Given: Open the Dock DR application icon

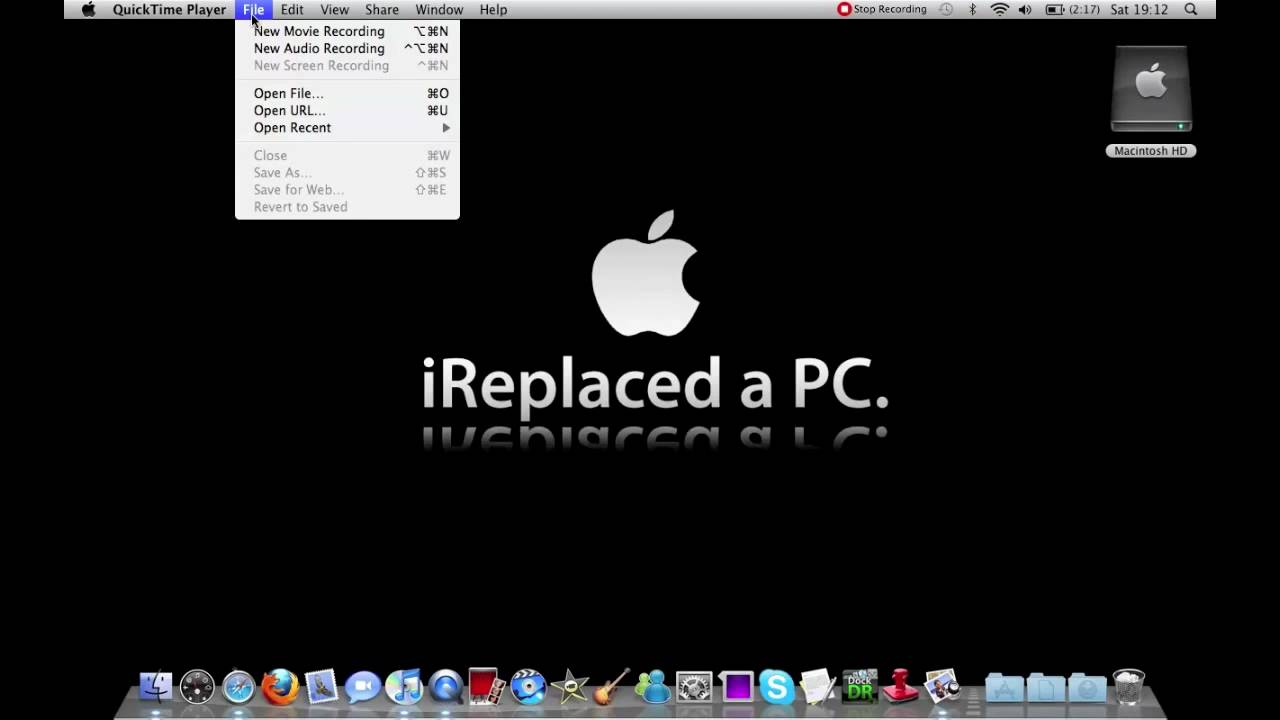Looking at the screenshot, I should point(859,687).
